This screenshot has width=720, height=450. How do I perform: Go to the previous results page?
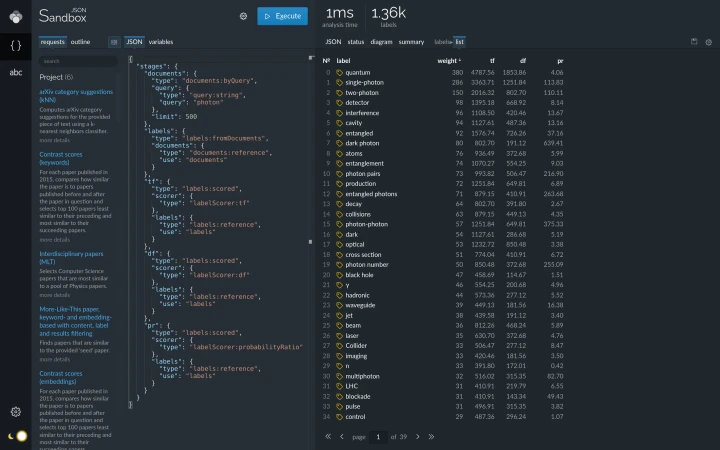[342, 437]
